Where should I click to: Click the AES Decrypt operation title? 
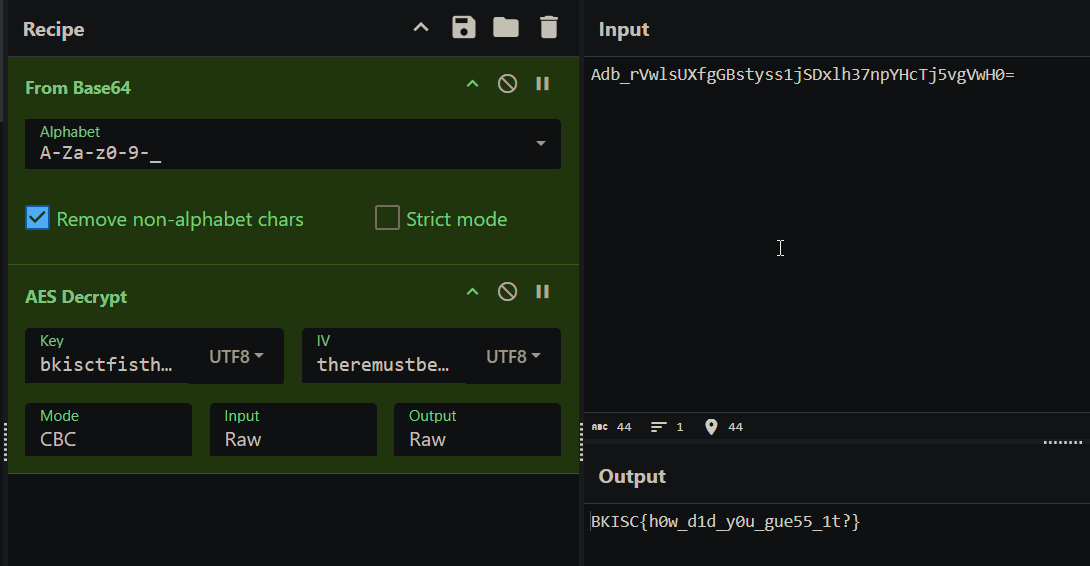(76, 297)
